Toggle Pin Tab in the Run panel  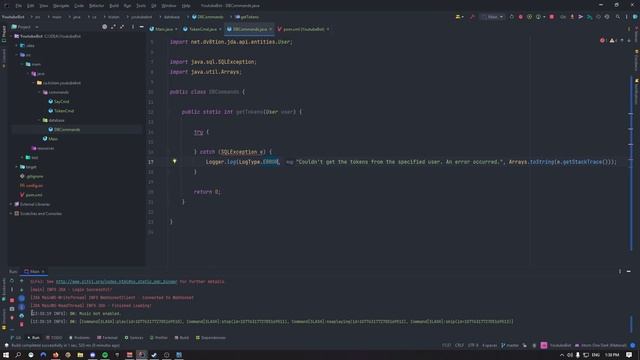click(12, 318)
